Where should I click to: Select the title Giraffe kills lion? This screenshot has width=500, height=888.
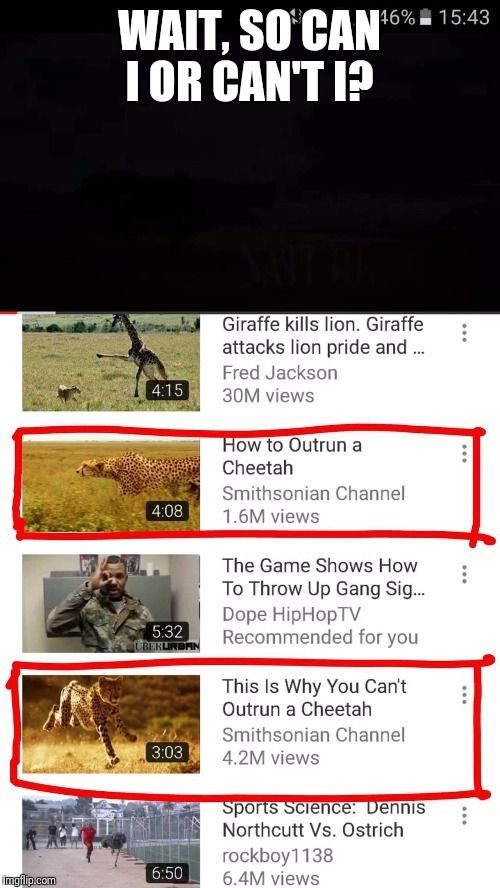(x=323, y=336)
